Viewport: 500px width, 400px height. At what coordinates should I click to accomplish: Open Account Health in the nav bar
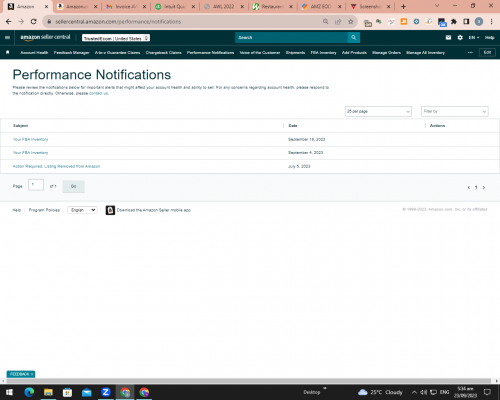pos(34,53)
